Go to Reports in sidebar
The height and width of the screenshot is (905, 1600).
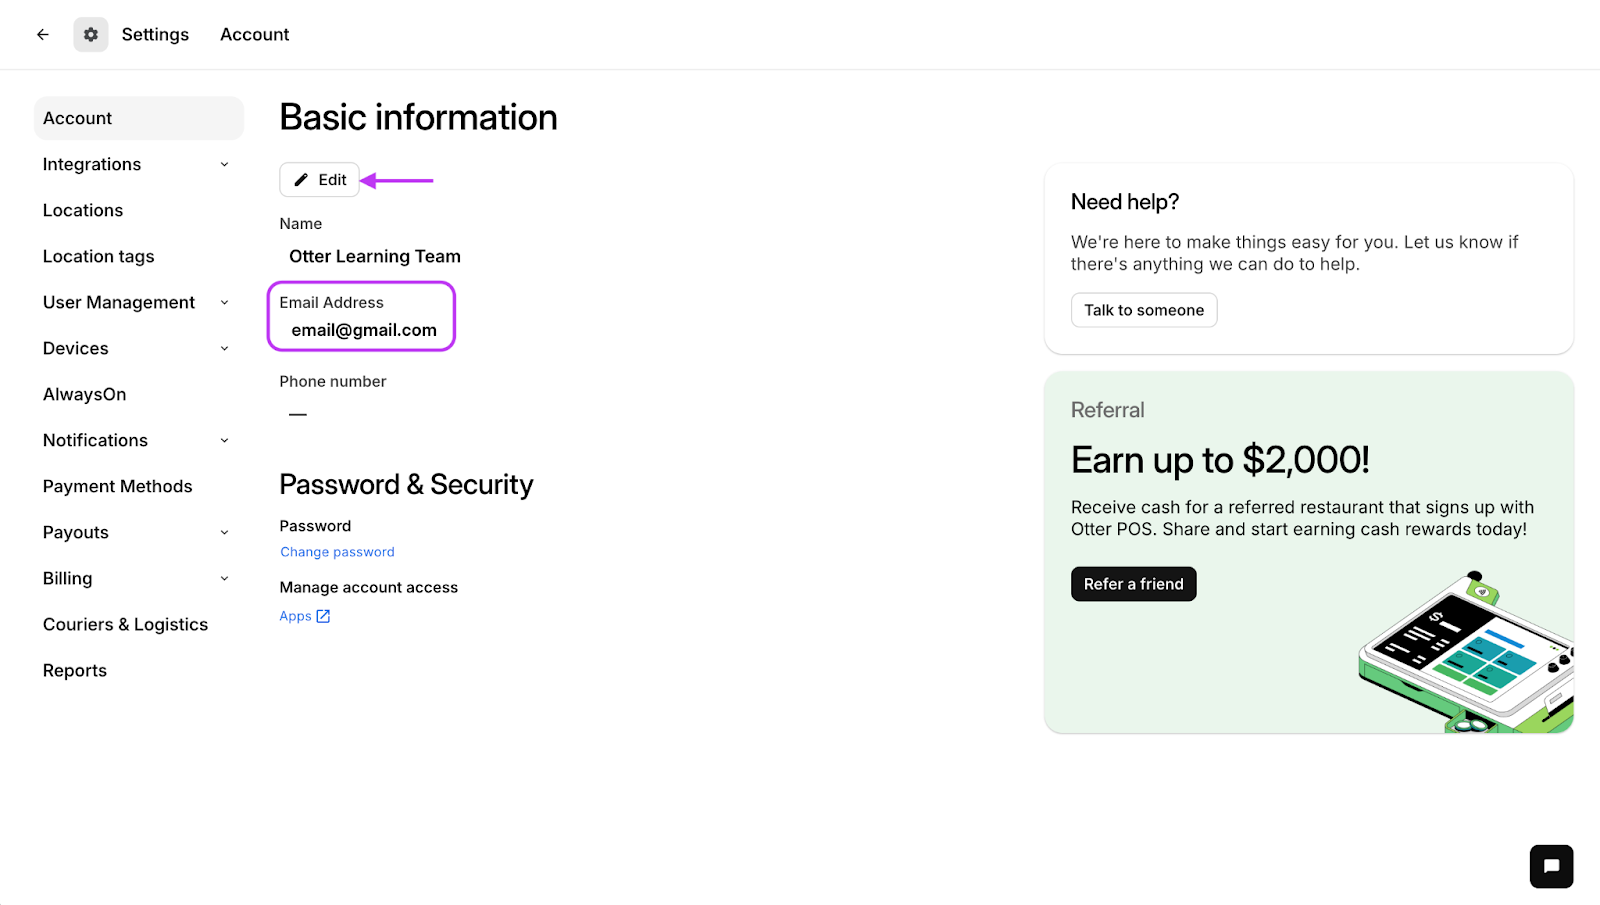coord(75,670)
